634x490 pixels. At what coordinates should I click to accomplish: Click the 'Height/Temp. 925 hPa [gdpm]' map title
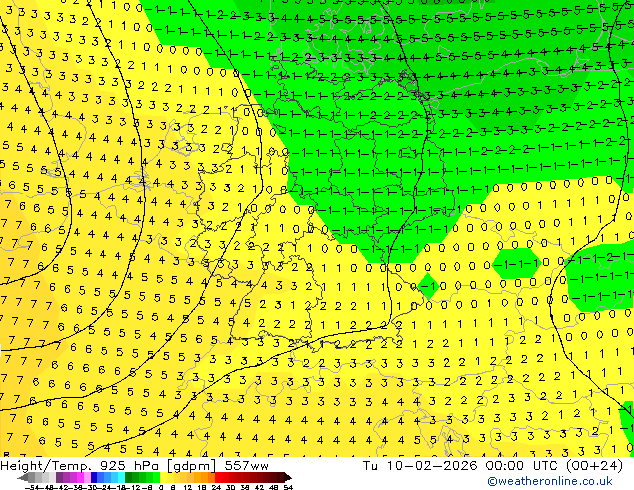[108, 466]
